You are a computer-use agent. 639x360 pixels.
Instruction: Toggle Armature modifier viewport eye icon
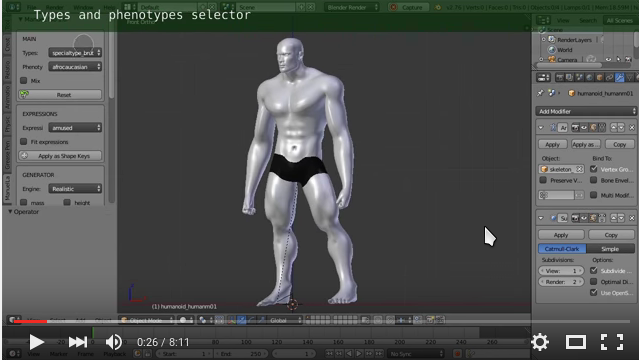click(584, 128)
